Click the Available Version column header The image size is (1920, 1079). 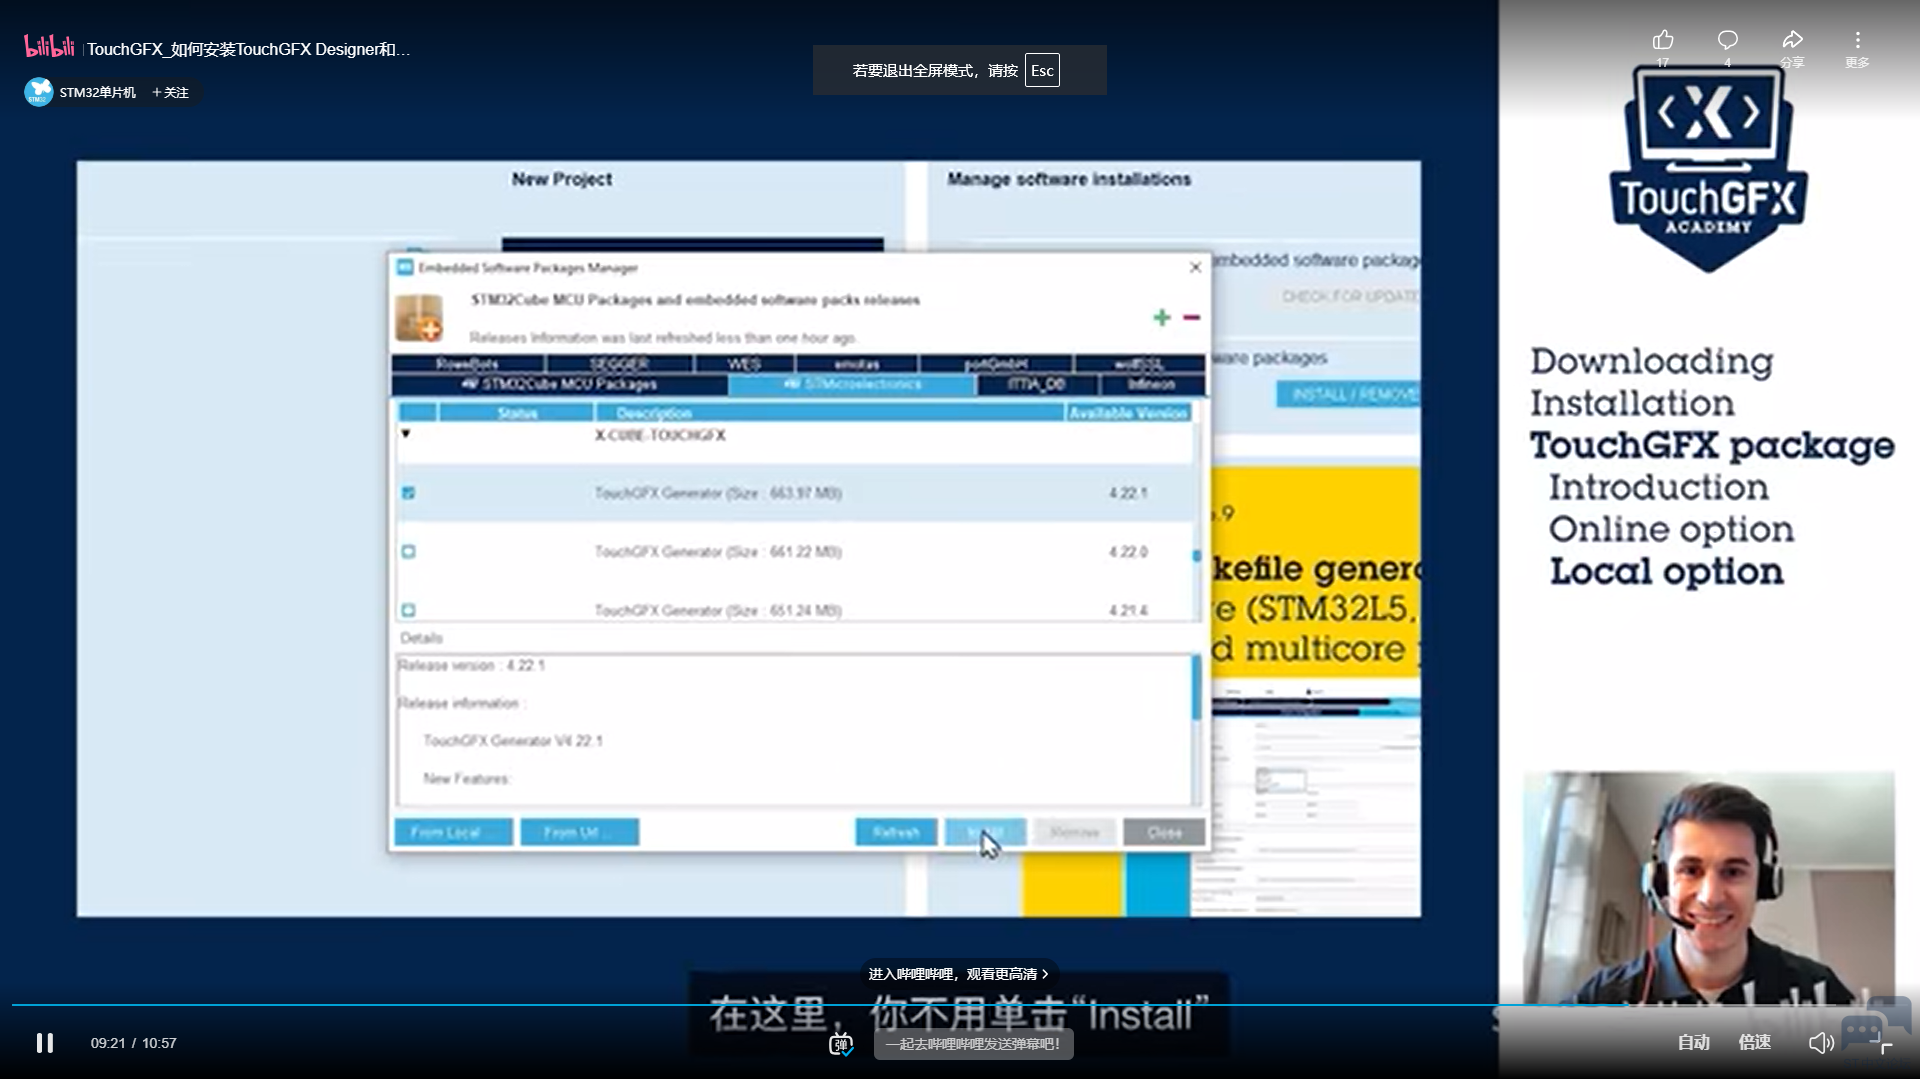1129,413
